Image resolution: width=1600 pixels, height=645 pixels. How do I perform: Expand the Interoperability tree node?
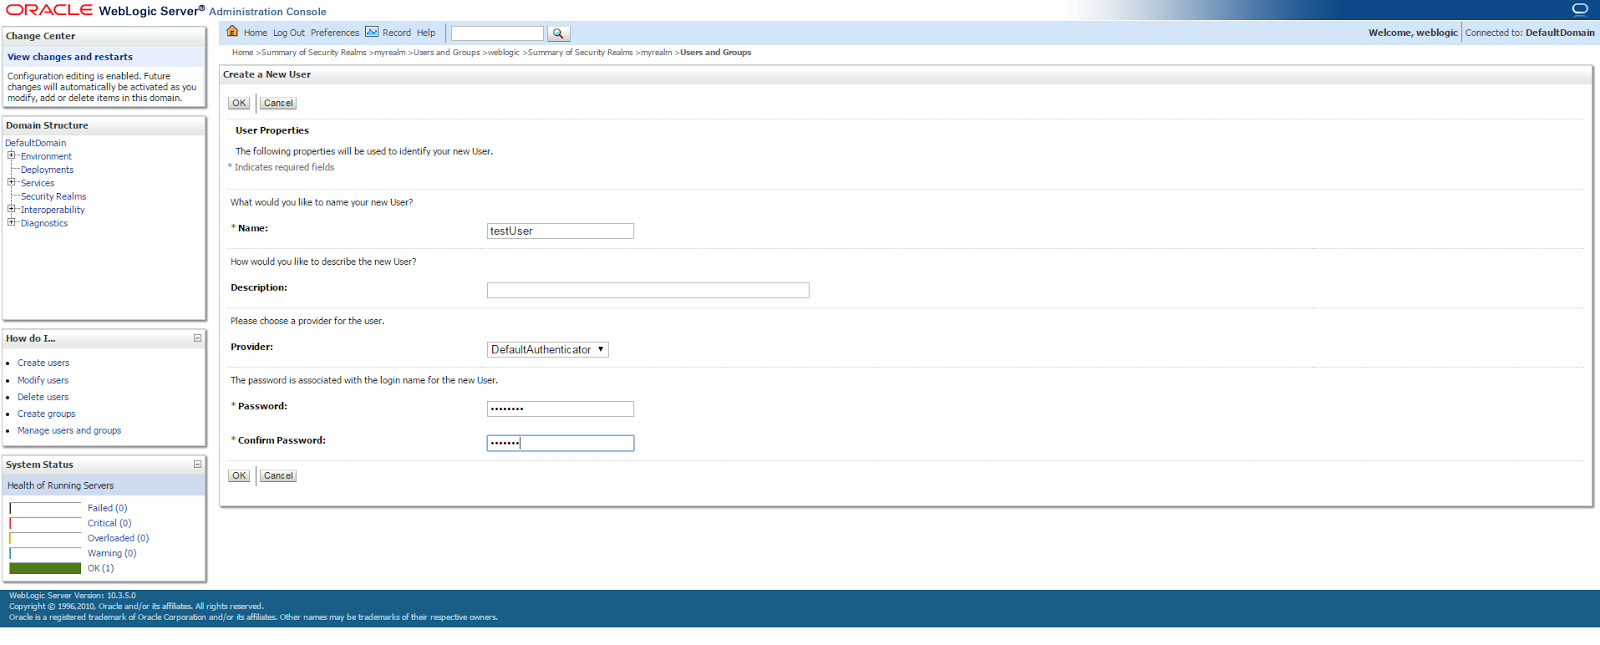(11, 209)
